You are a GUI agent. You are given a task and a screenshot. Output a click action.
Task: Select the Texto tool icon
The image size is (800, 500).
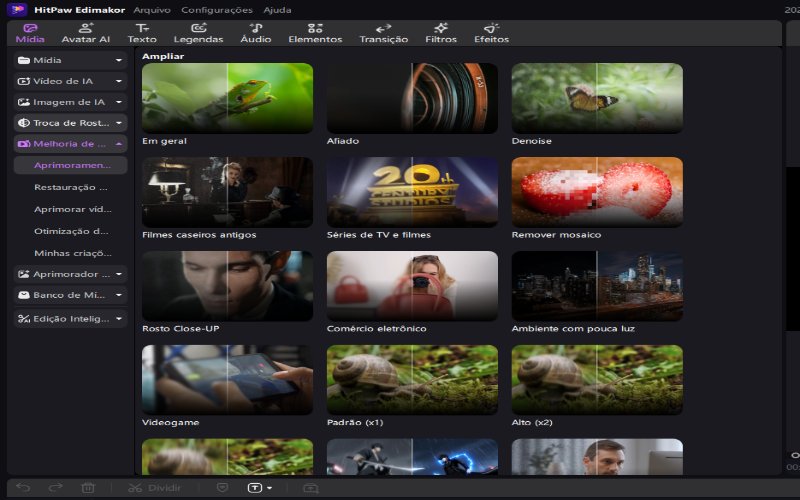click(x=142, y=28)
